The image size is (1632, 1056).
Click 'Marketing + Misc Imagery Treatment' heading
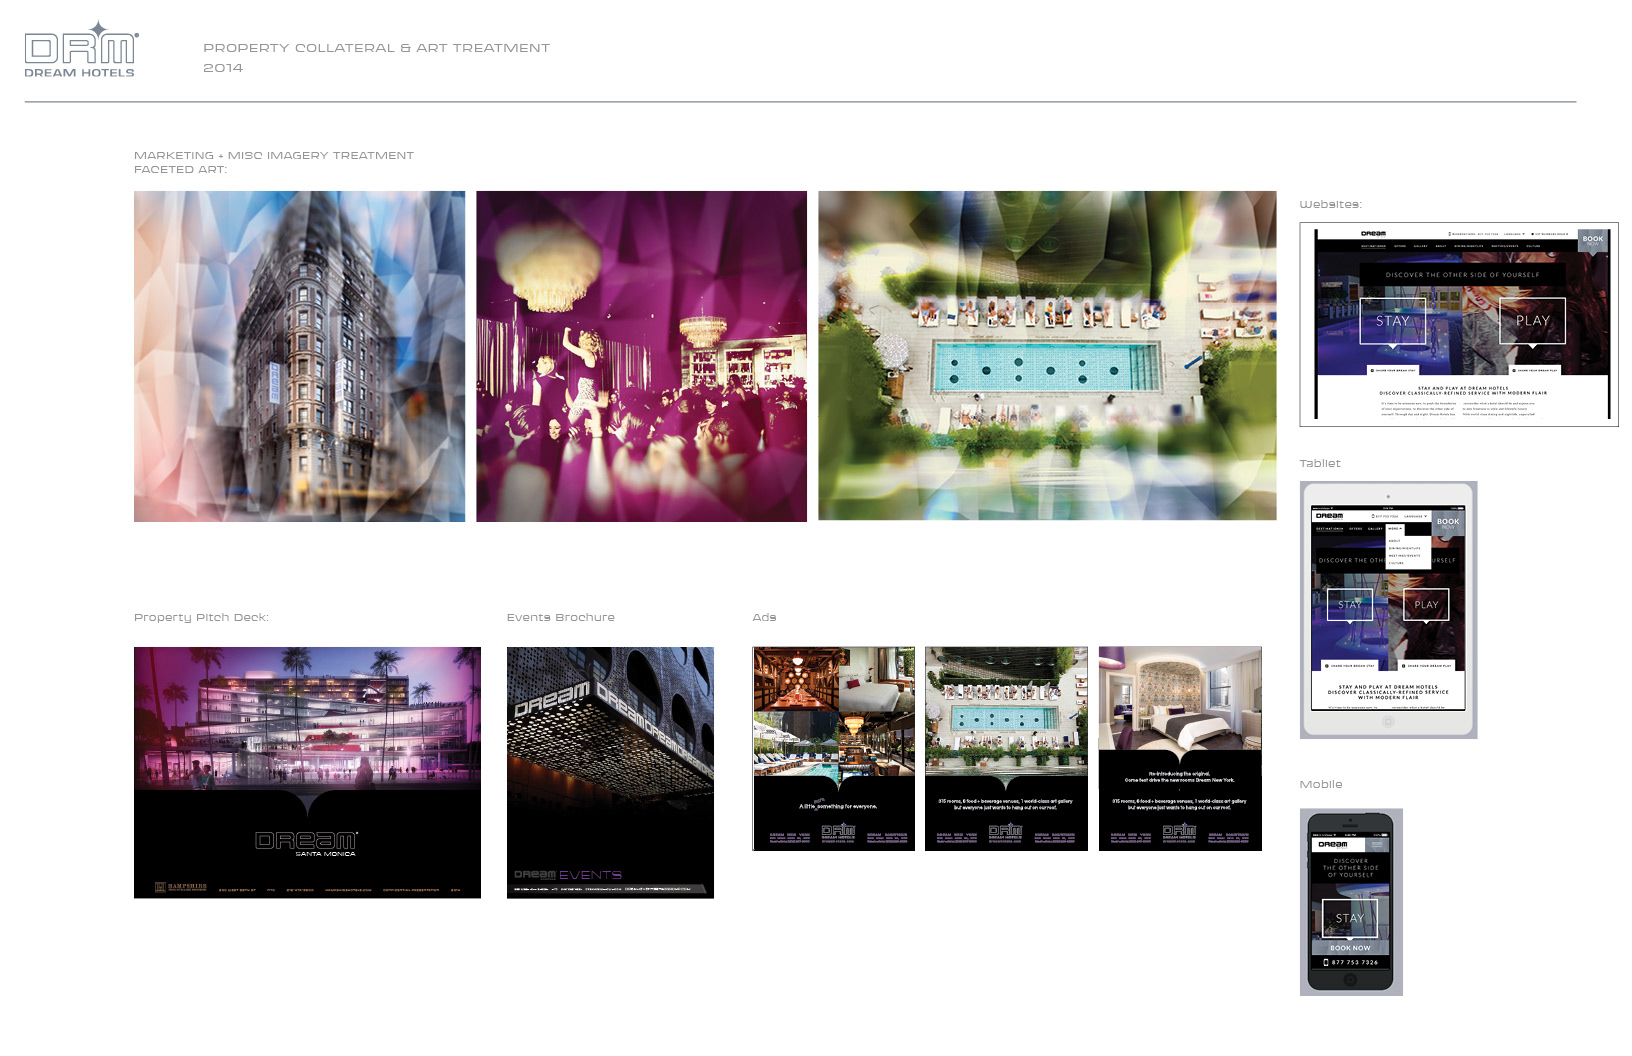click(274, 155)
